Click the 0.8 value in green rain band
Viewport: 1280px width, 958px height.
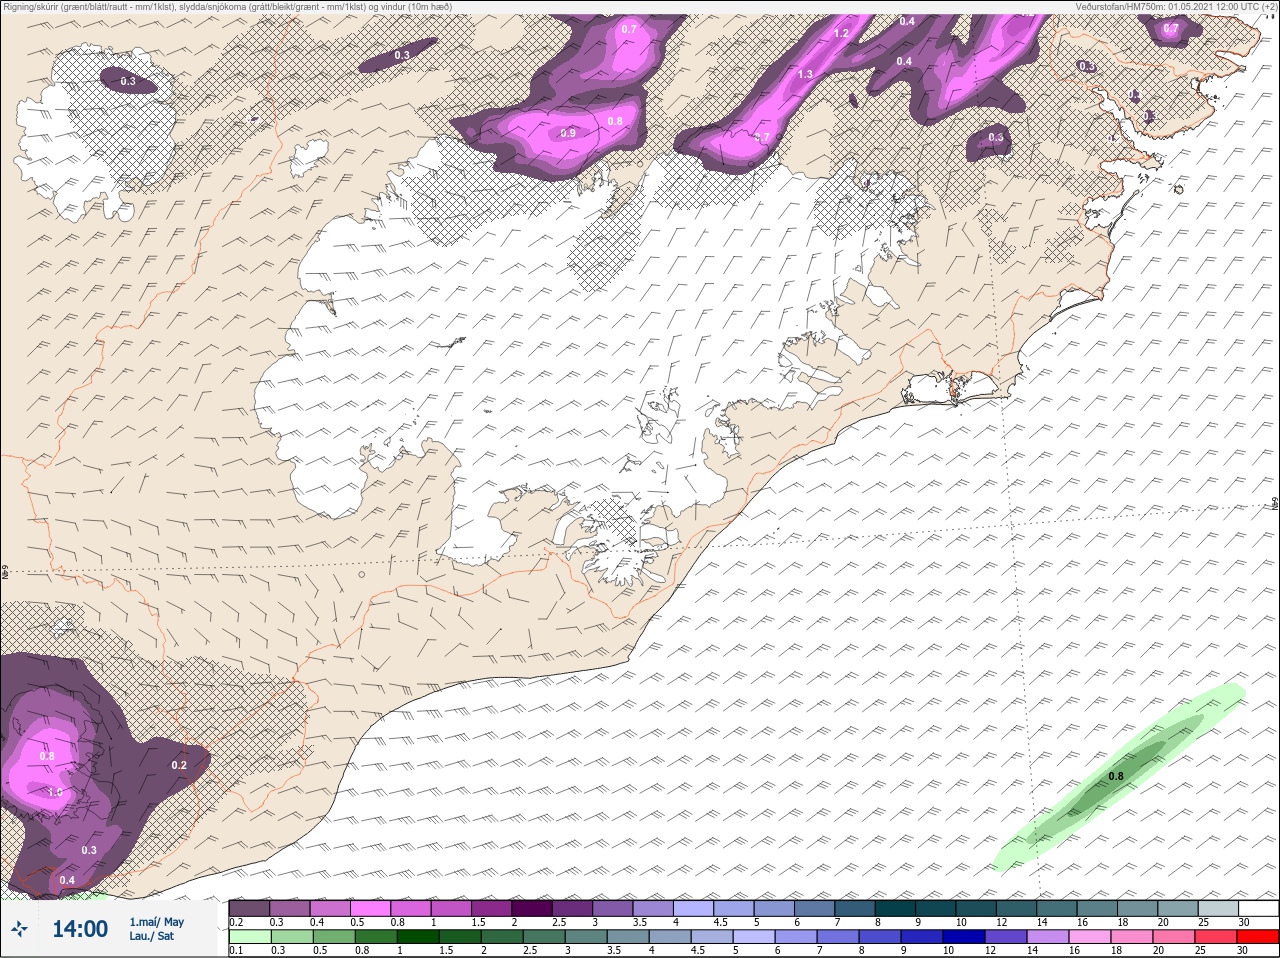[x=1116, y=777]
